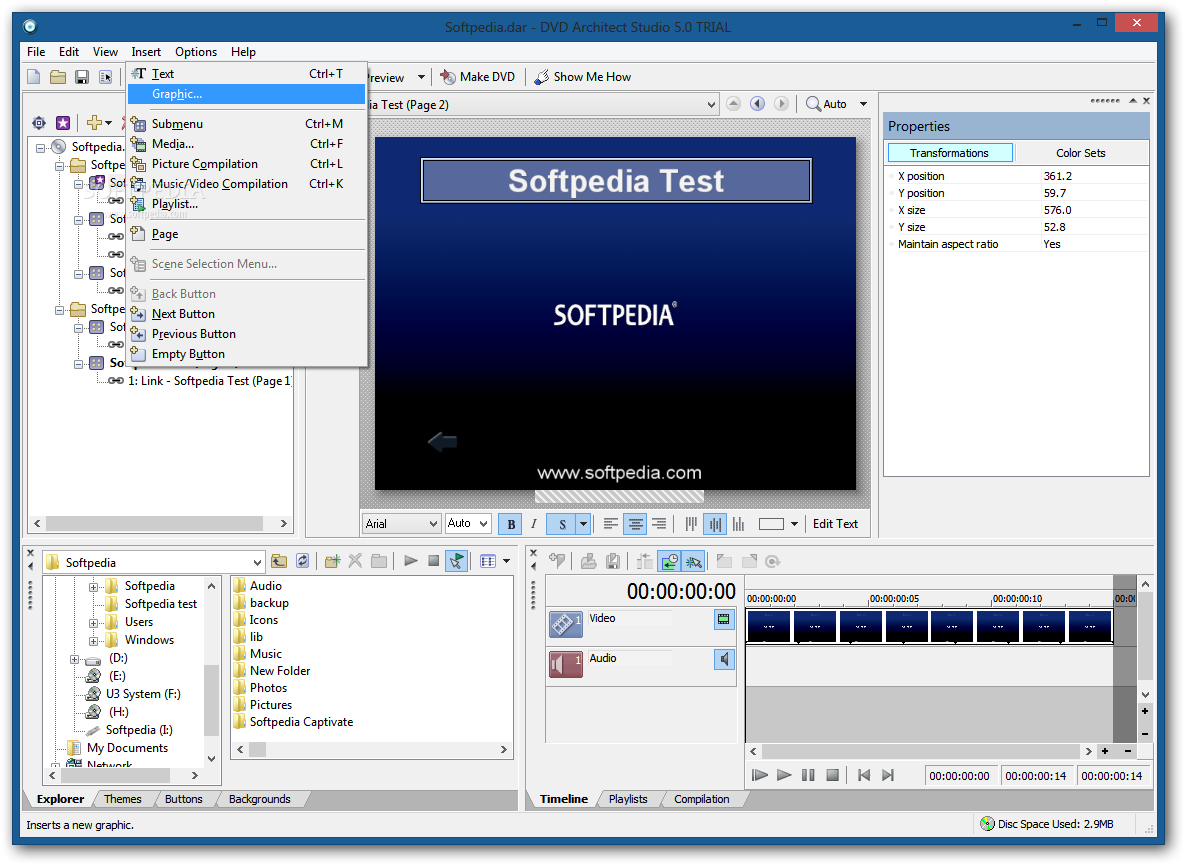
Task: Align text vertically to the middle
Action: pyautogui.click(x=715, y=524)
